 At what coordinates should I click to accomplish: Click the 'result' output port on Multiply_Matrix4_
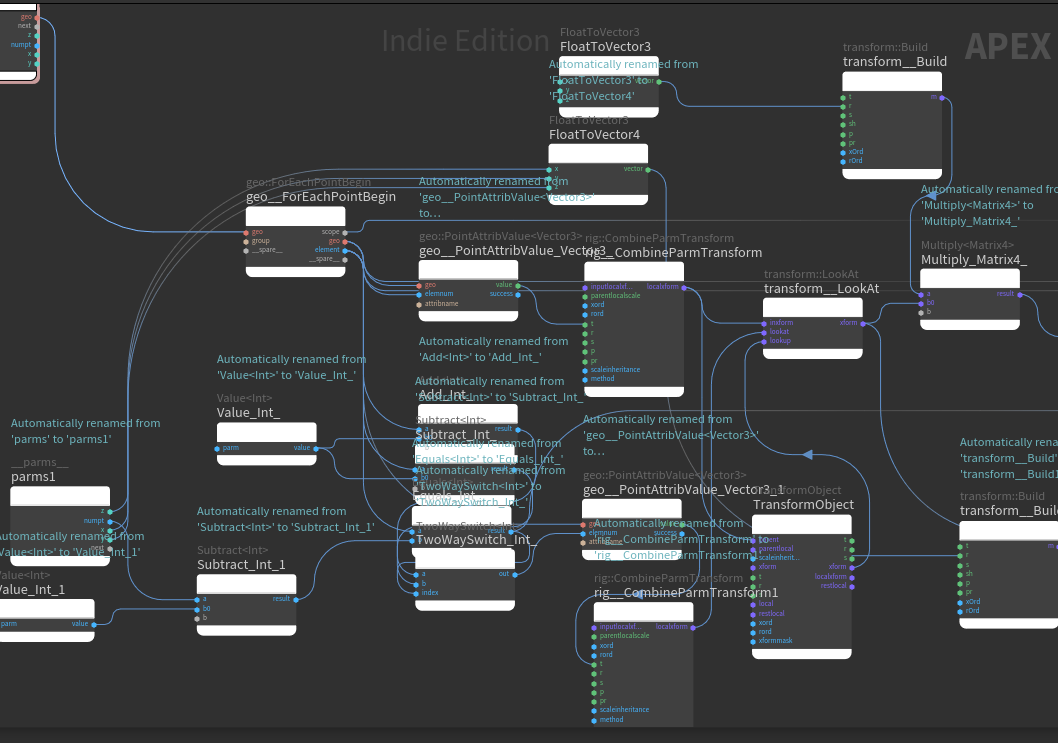[x=1020, y=294]
